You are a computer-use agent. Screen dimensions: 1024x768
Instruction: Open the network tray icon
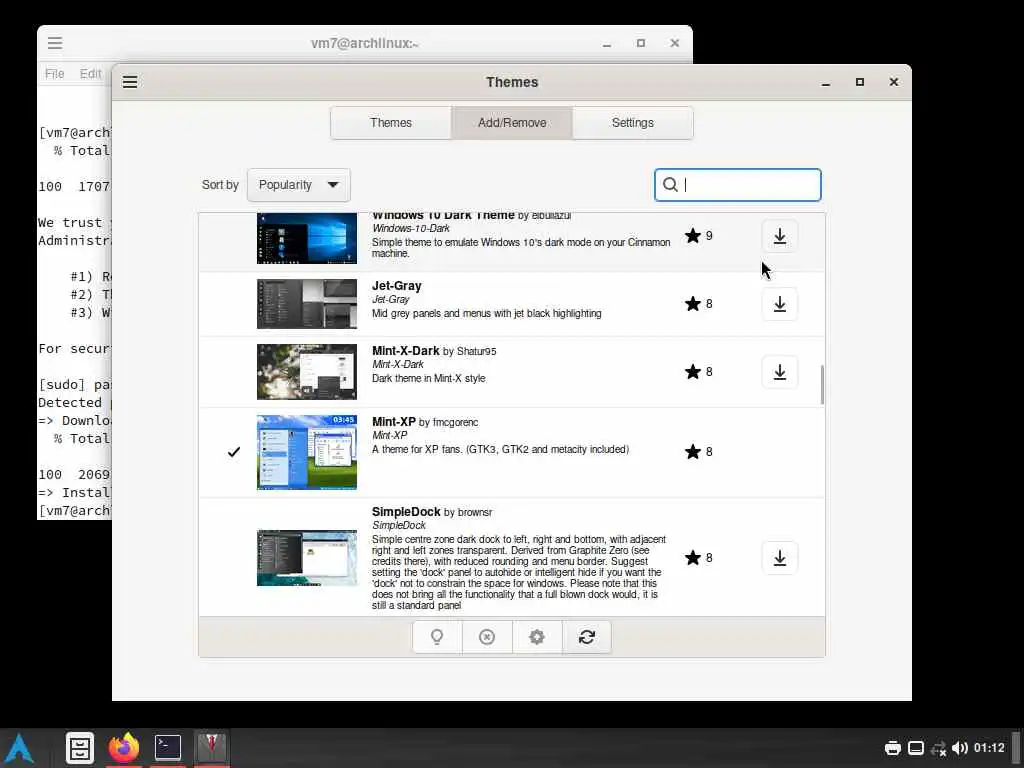939,748
